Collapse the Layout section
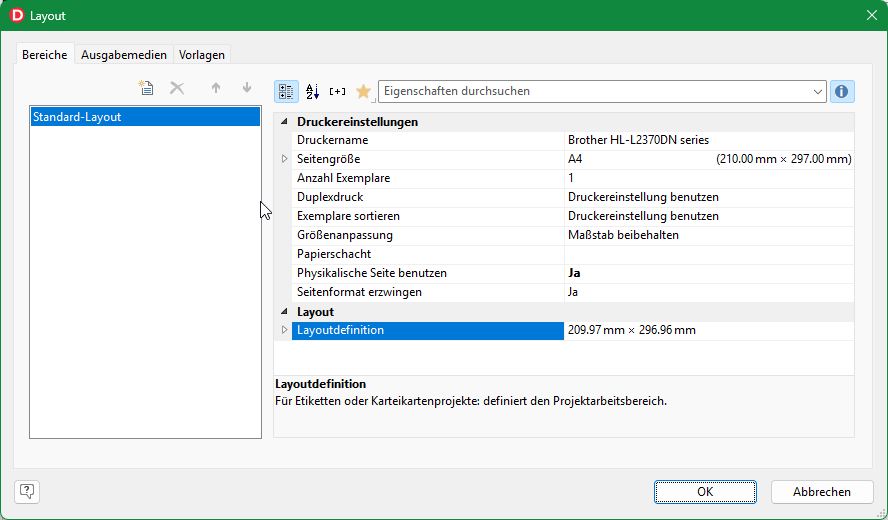The image size is (888, 520). click(x=284, y=312)
